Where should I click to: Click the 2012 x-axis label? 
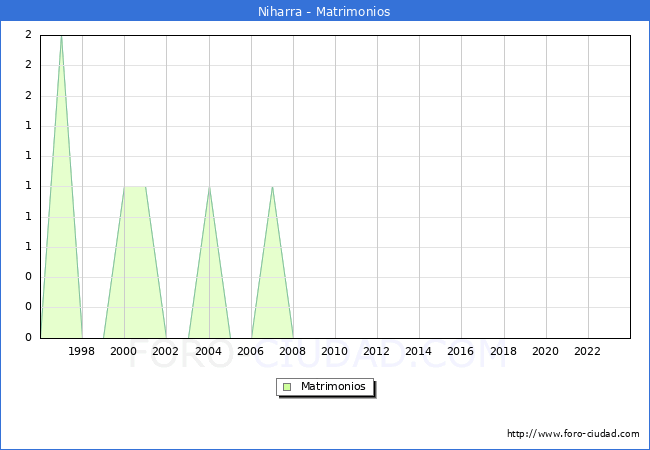pyautogui.click(x=377, y=351)
